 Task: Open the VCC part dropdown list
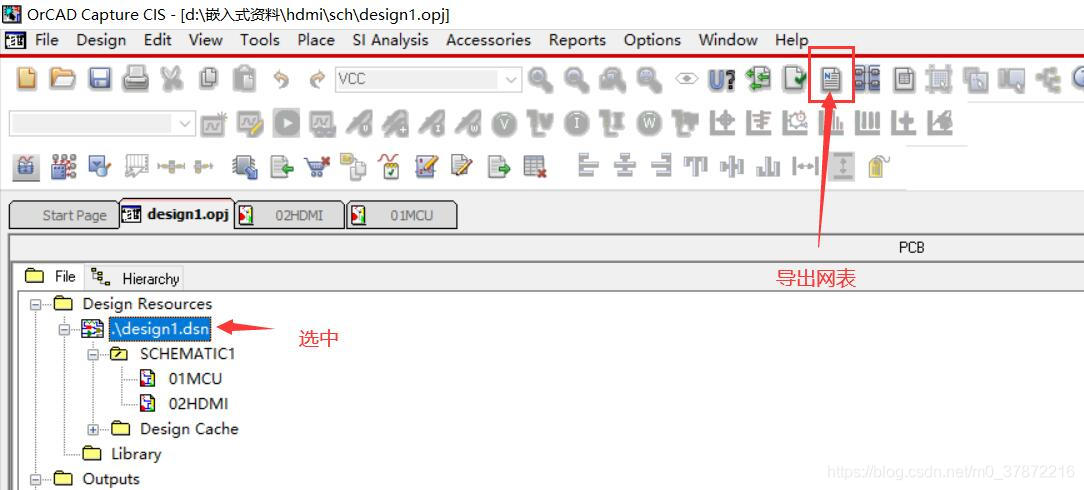[511, 79]
